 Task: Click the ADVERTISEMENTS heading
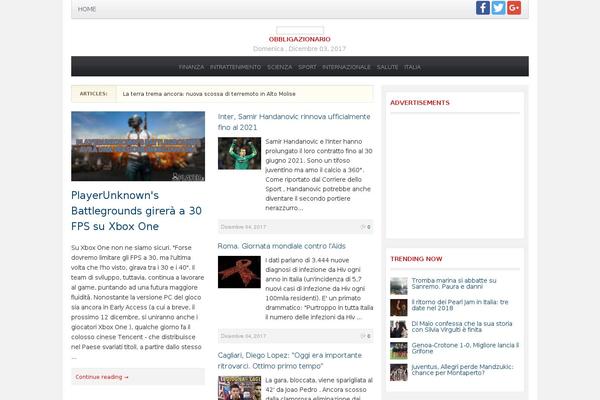pos(420,103)
